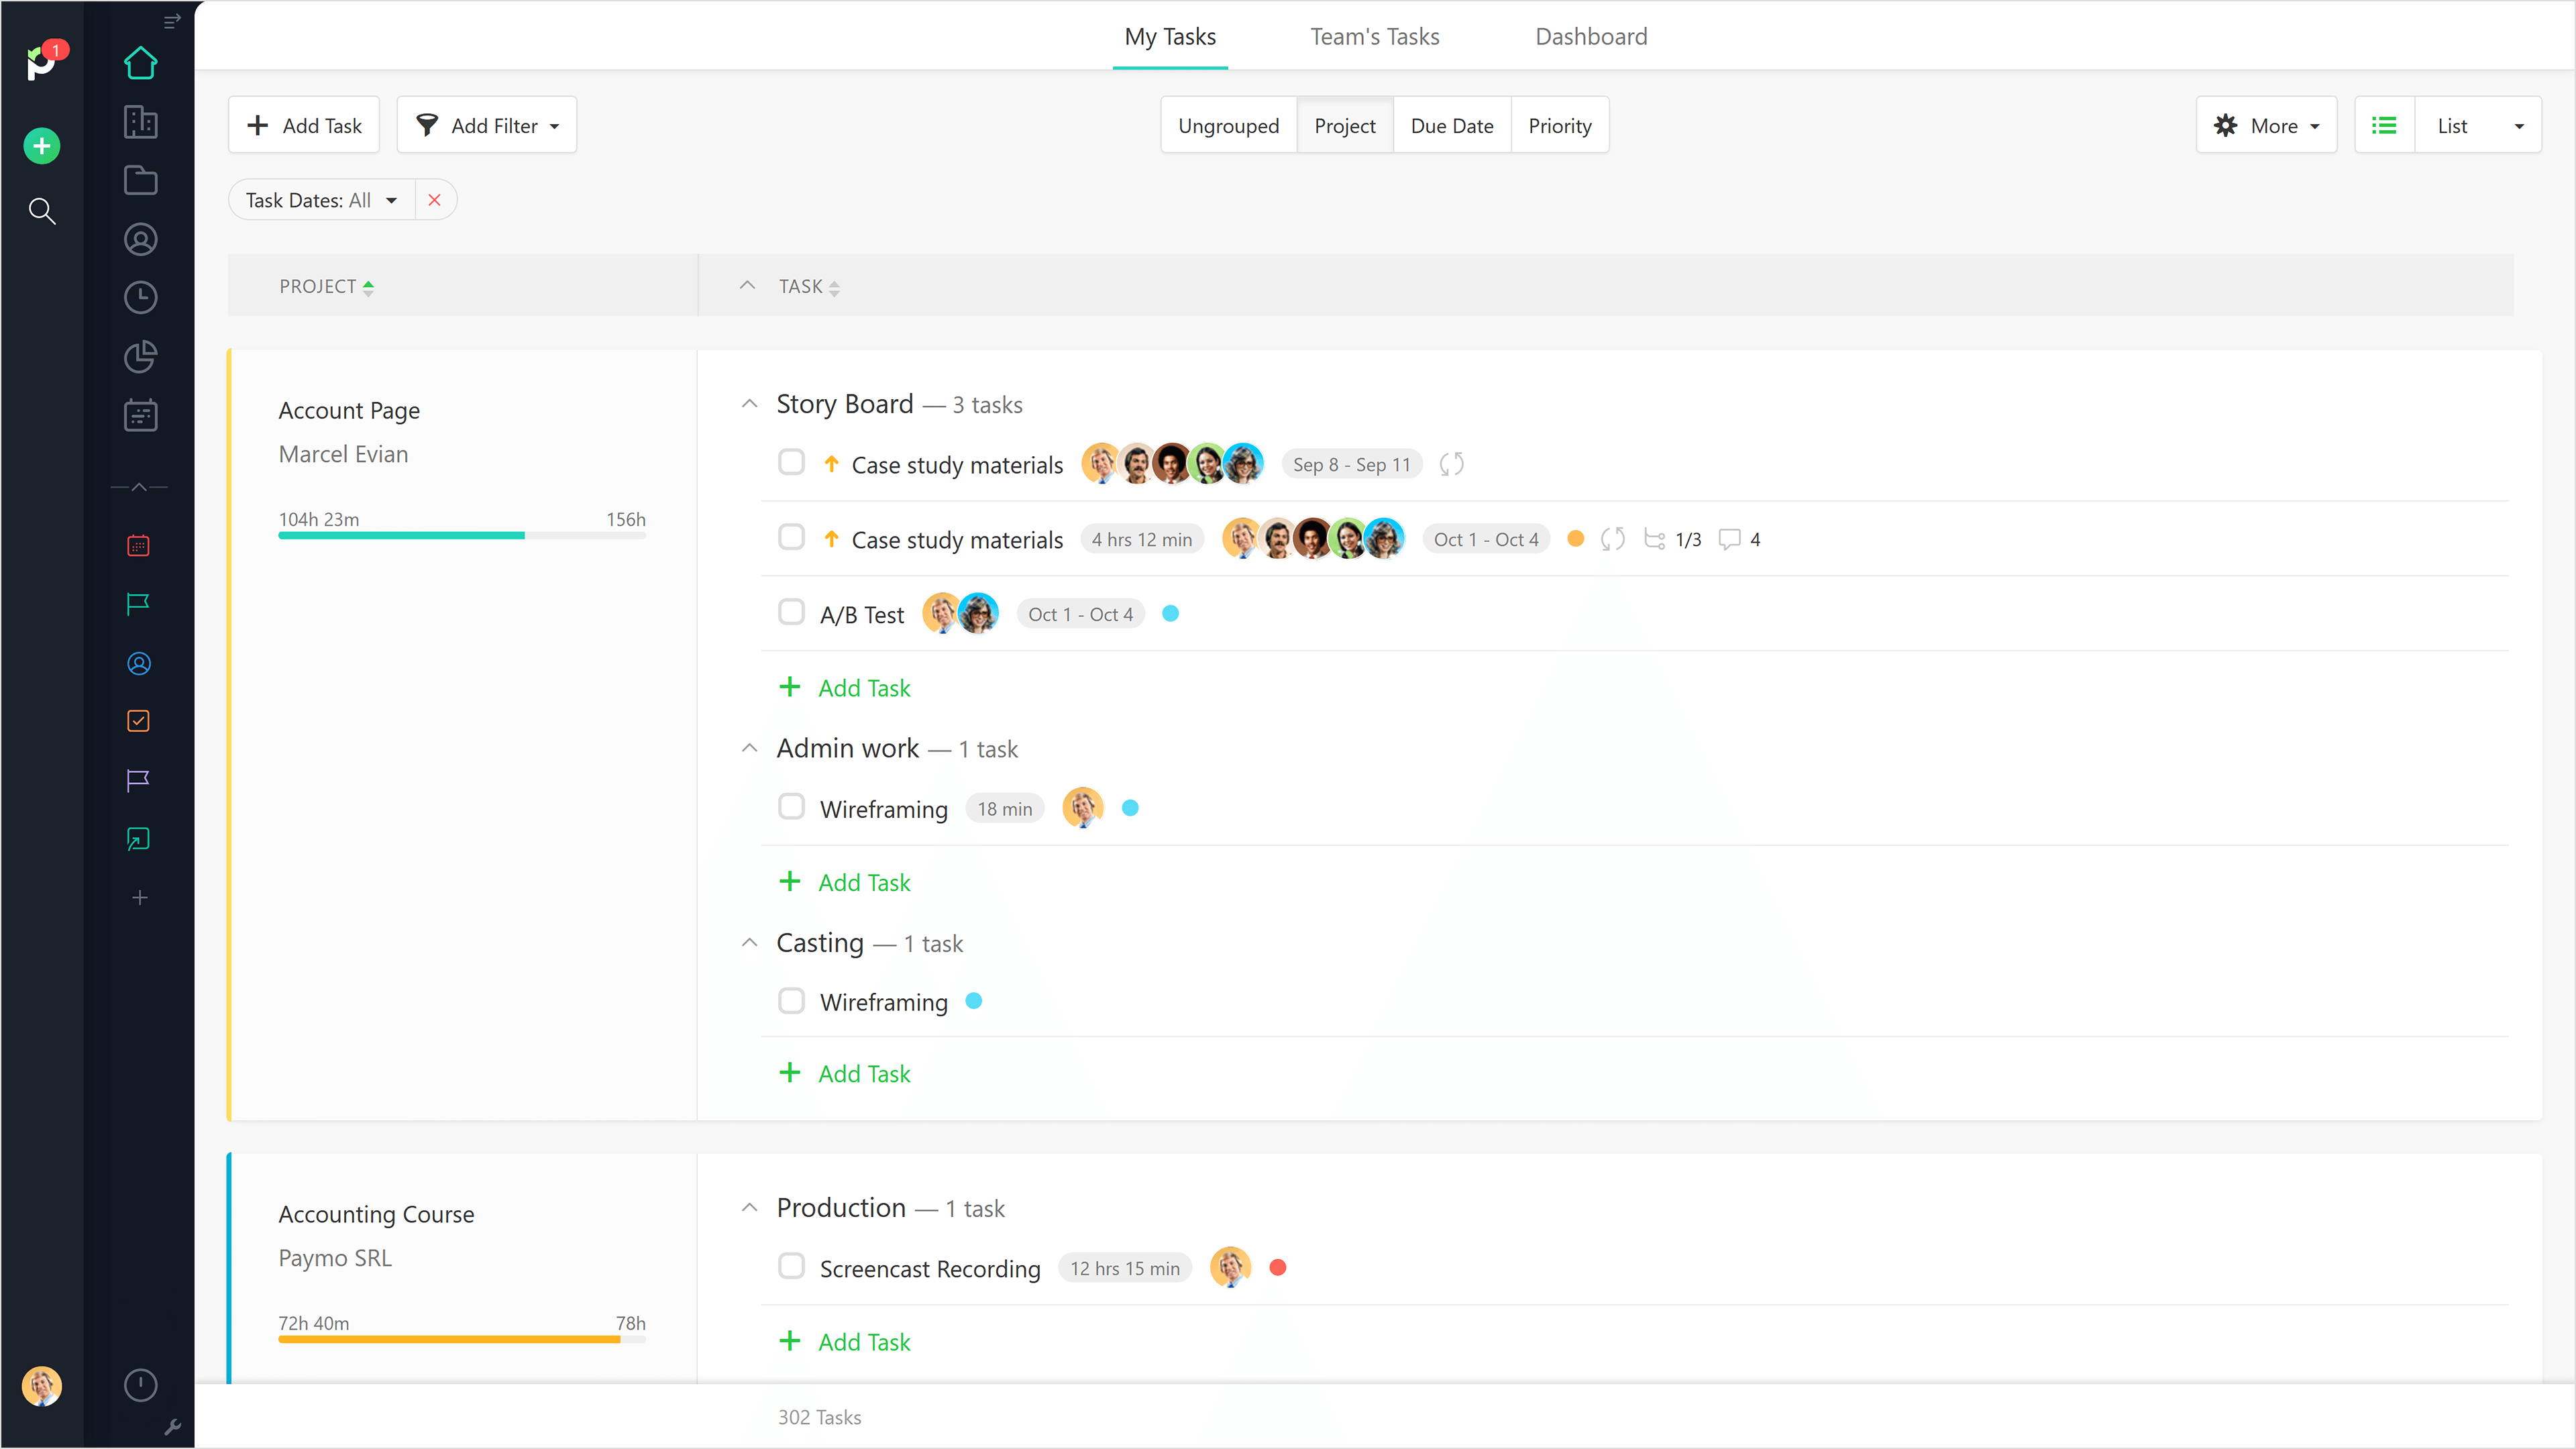
Task: Click the recurring icon on Sep 8 task
Action: coord(1451,464)
